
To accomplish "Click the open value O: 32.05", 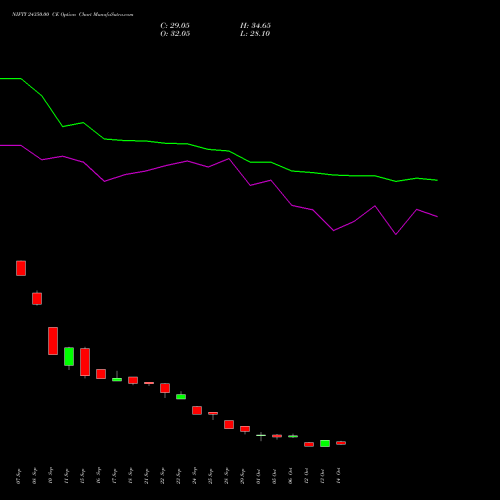I will [x=175, y=34].
